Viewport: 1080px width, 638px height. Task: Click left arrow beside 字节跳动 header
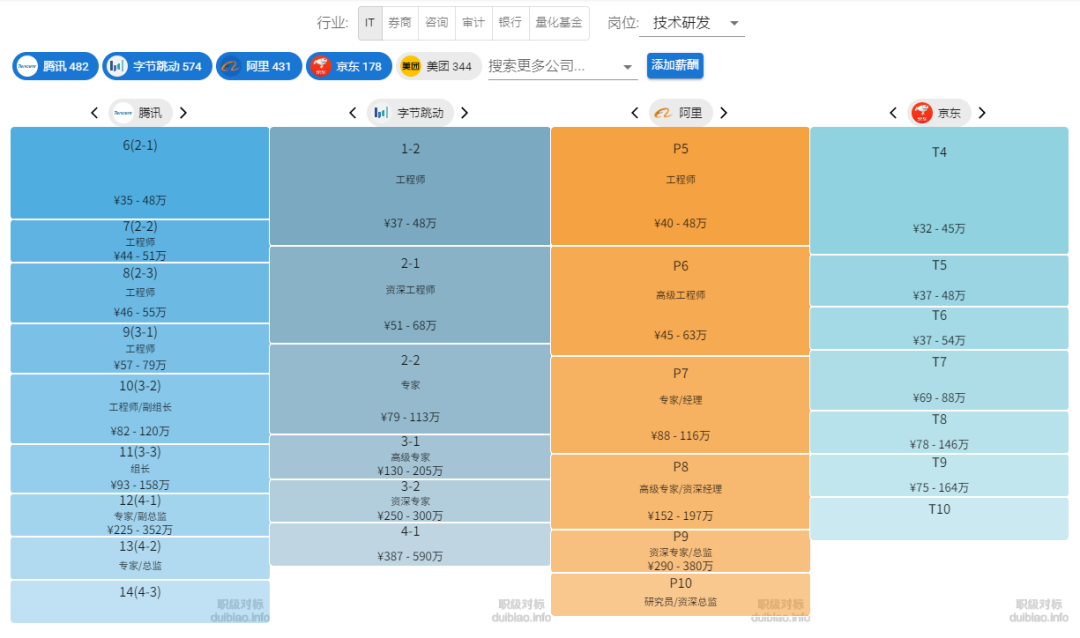353,113
